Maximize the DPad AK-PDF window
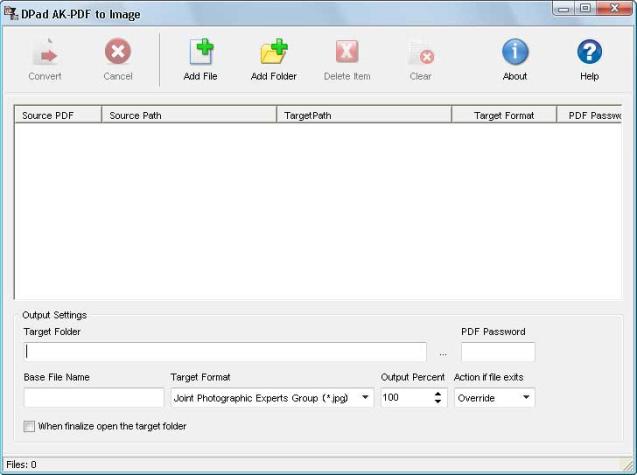 (585, 8)
